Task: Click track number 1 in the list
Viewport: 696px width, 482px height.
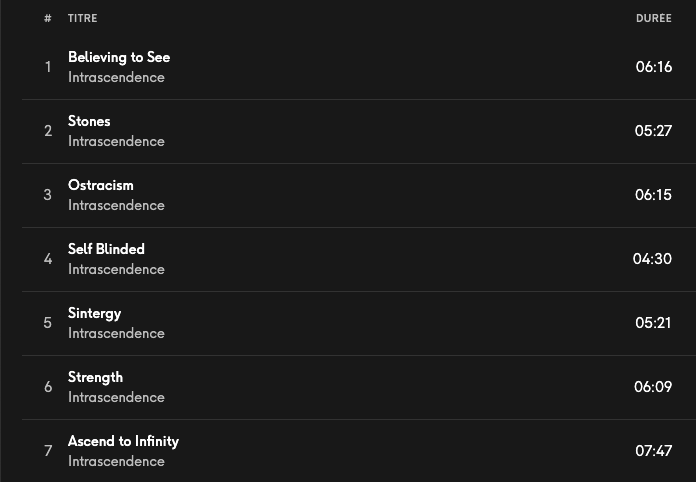Action: click(x=47, y=67)
